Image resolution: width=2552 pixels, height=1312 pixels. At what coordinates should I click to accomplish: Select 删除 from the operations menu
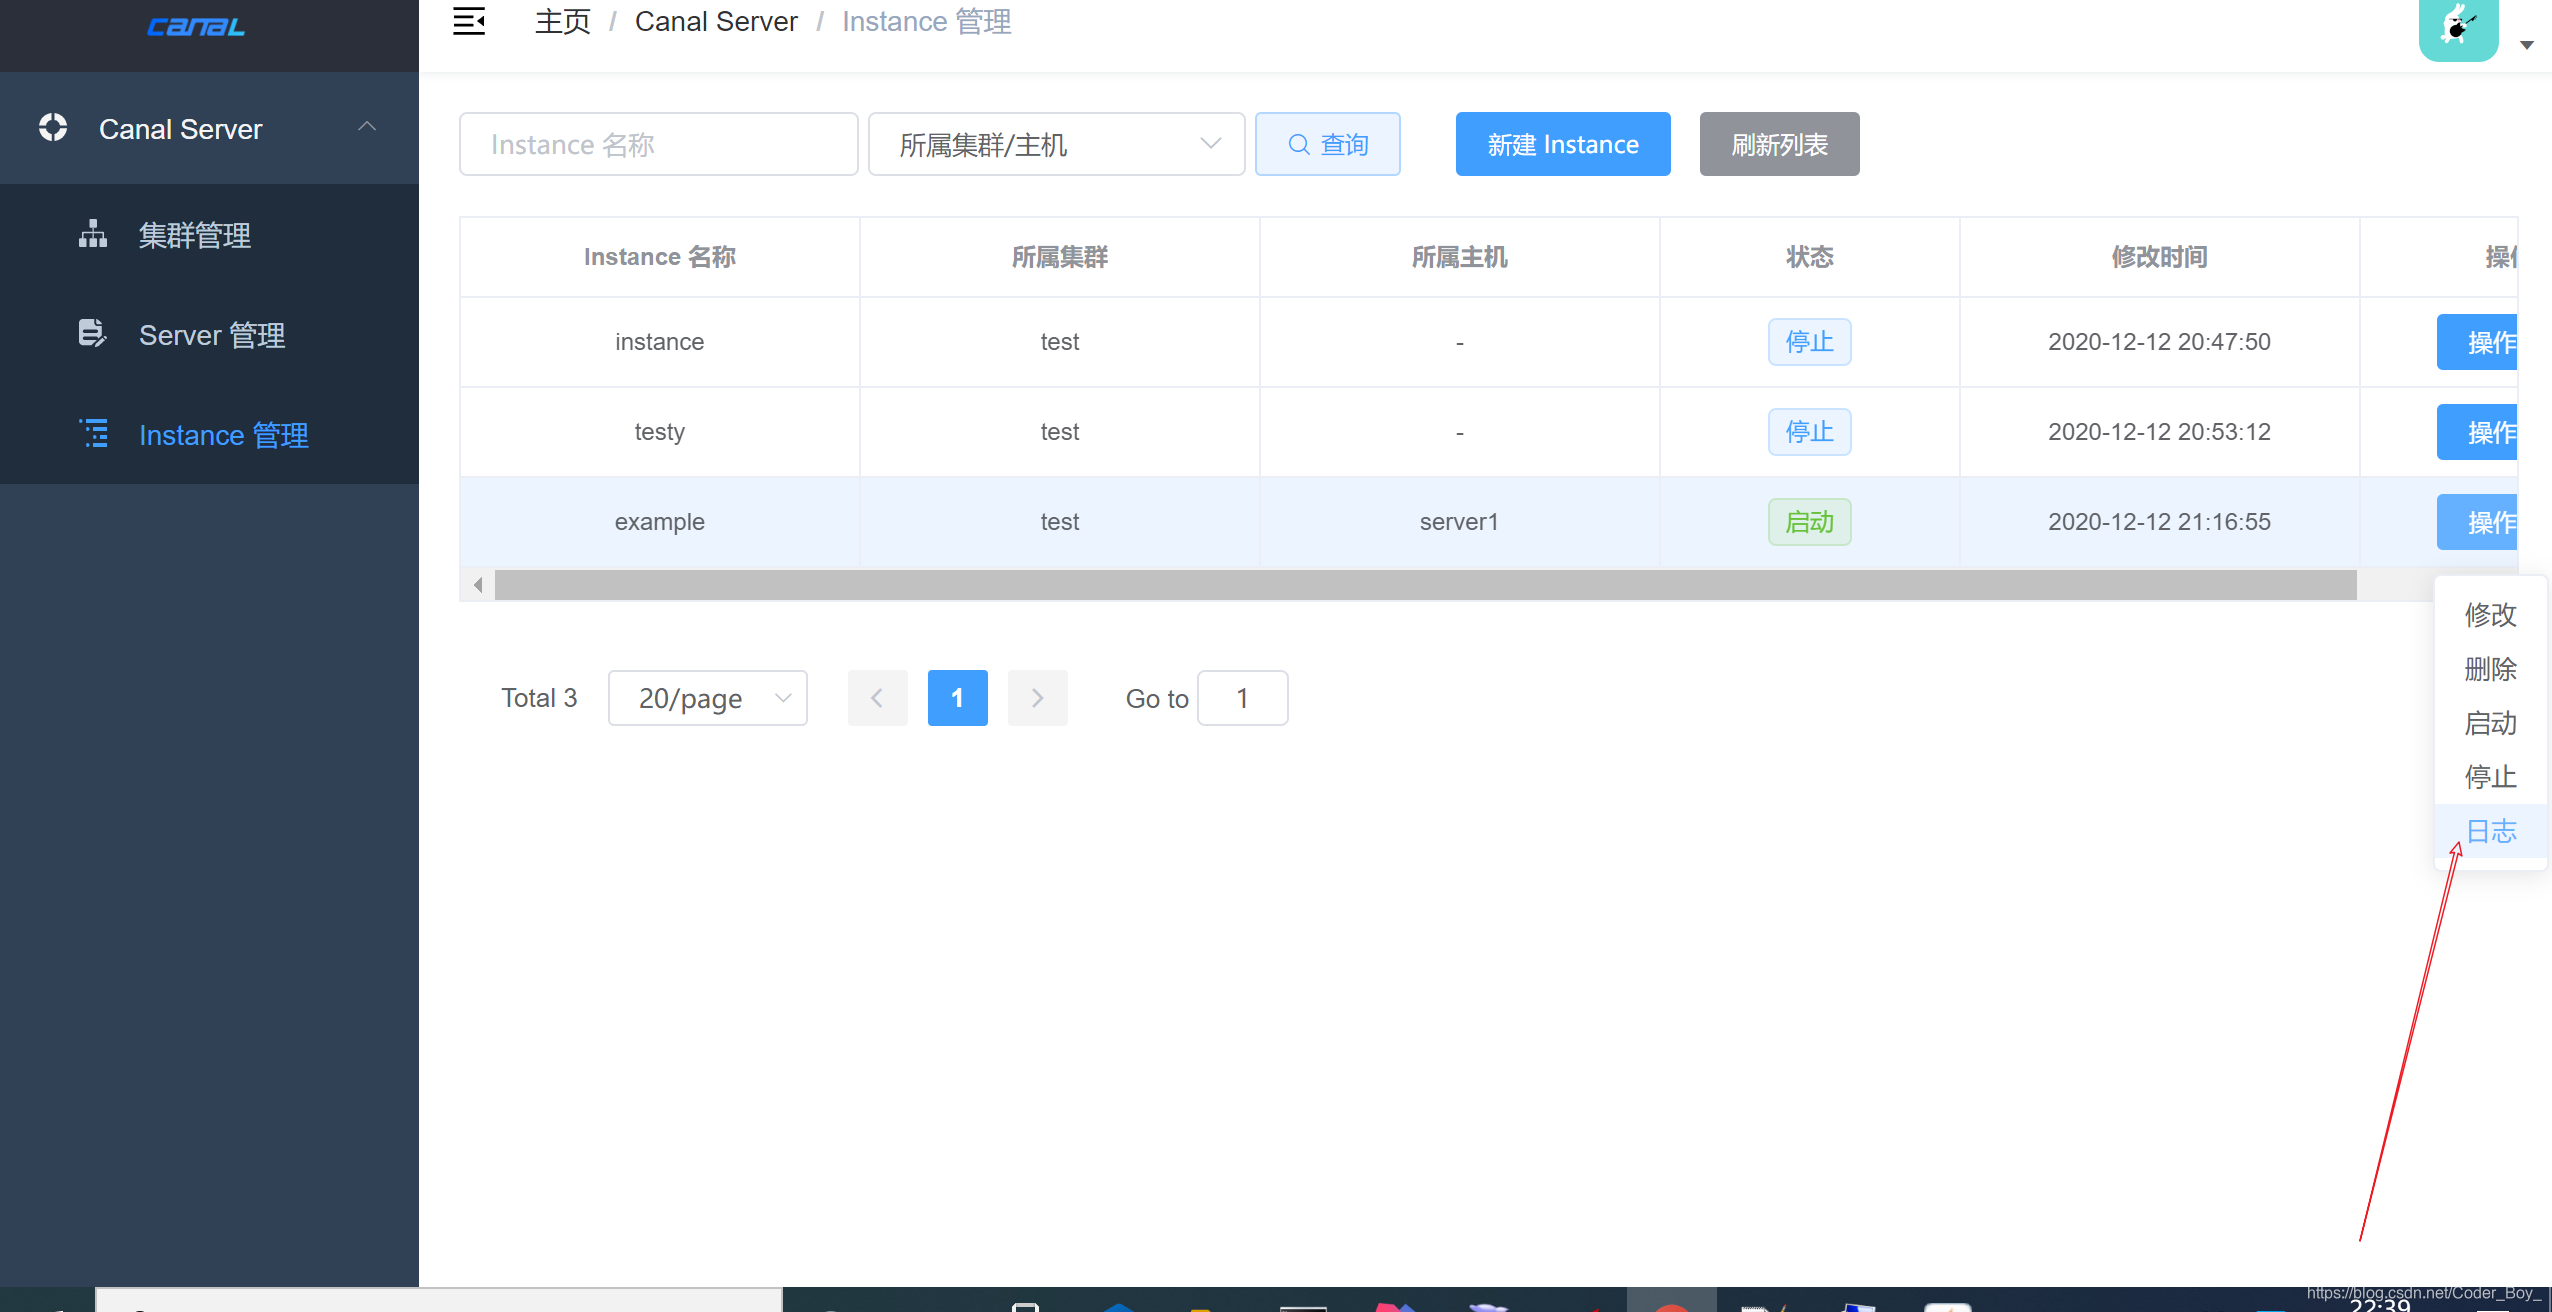[2491, 668]
